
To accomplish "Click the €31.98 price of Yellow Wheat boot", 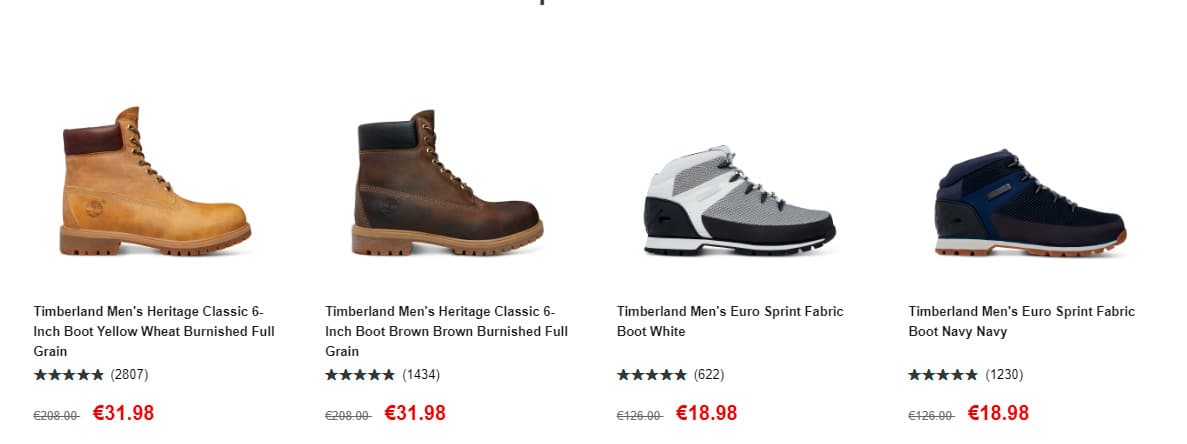I will pyautogui.click(x=123, y=413).
